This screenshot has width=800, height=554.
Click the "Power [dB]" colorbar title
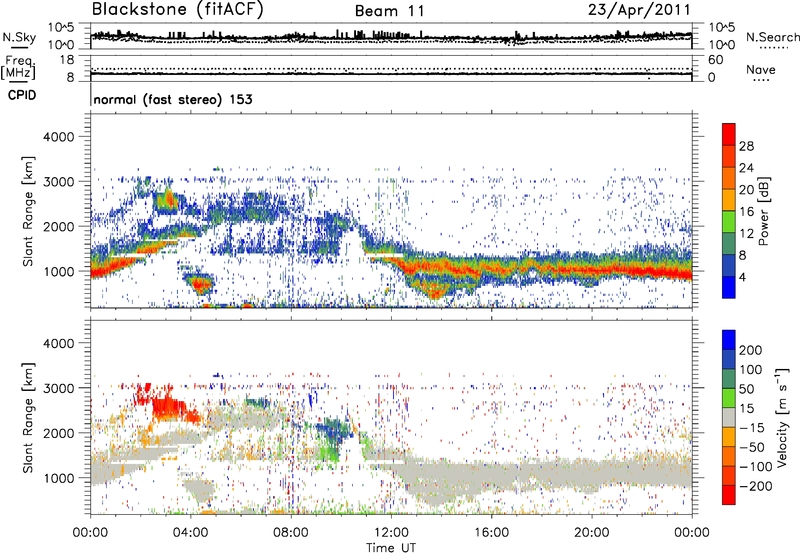[764, 211]
